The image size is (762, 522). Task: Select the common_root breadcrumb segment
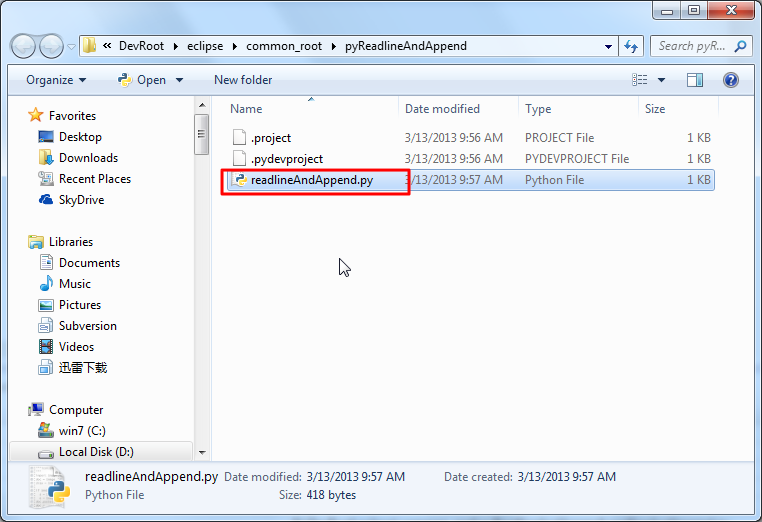pos(284,46)
